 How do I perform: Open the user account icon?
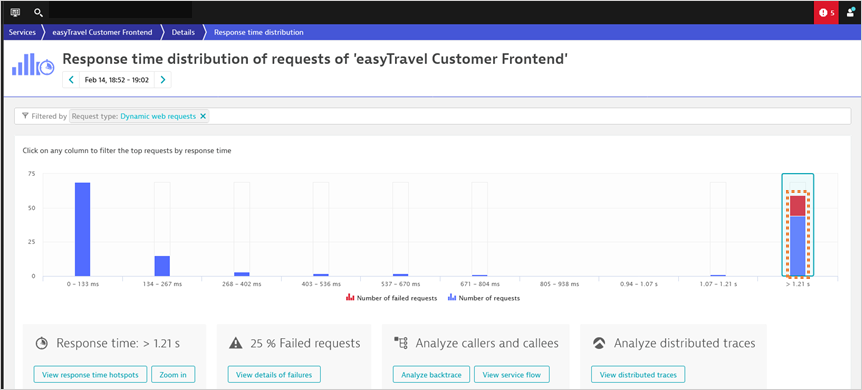(850, 12)
